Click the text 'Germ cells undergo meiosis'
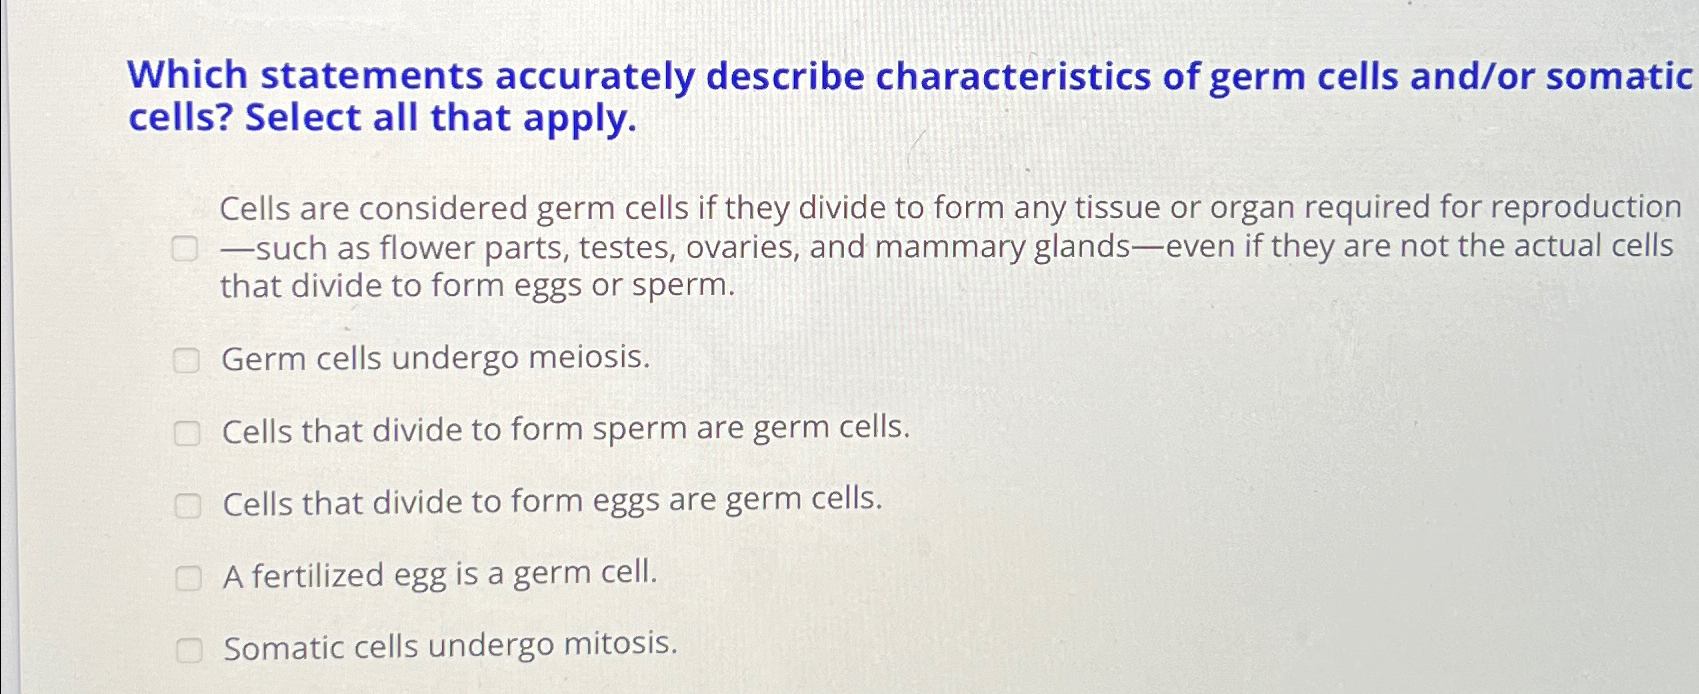 tap(436, 358)
